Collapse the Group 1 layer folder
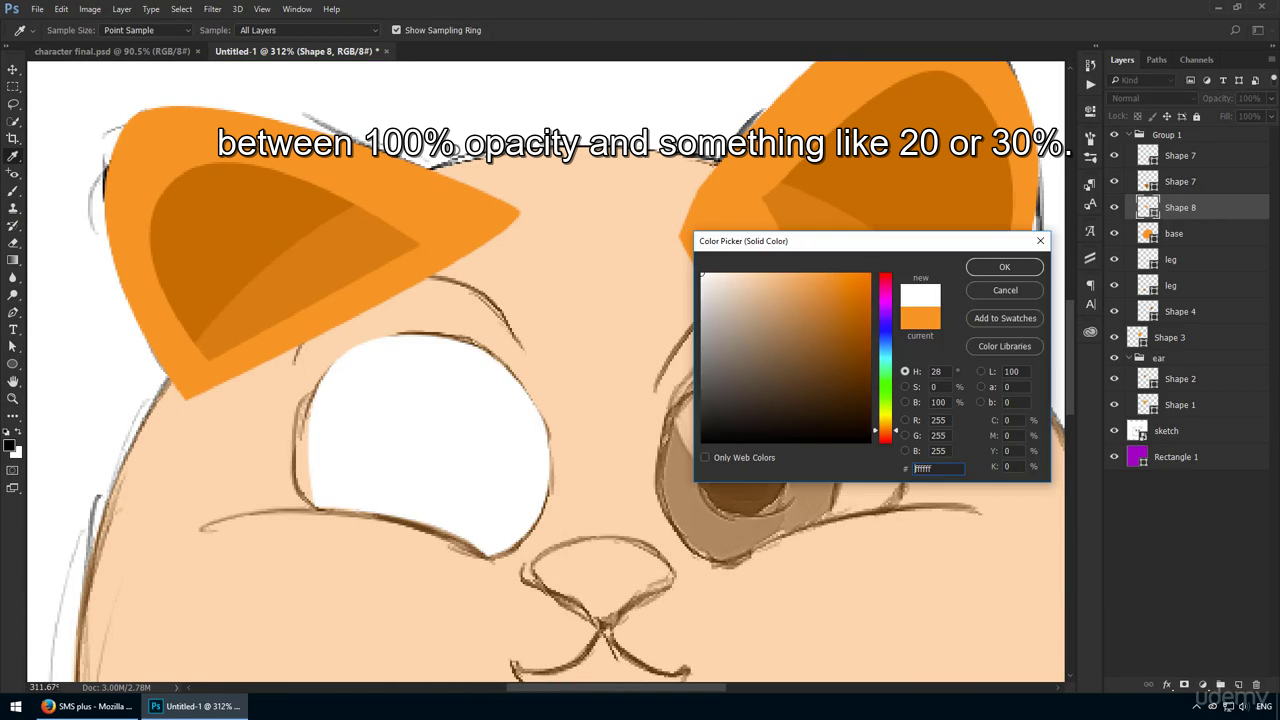1280x720 pixels. pos(1128,135)
